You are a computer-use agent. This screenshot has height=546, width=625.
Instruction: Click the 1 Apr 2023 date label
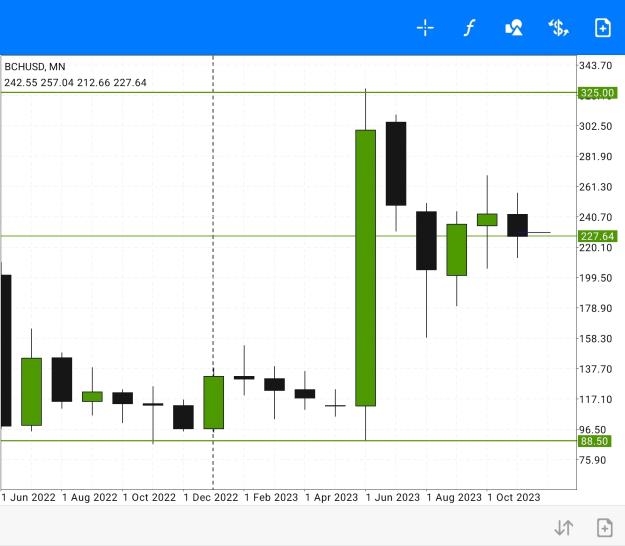pyautogui.click(x=332, y=497)
